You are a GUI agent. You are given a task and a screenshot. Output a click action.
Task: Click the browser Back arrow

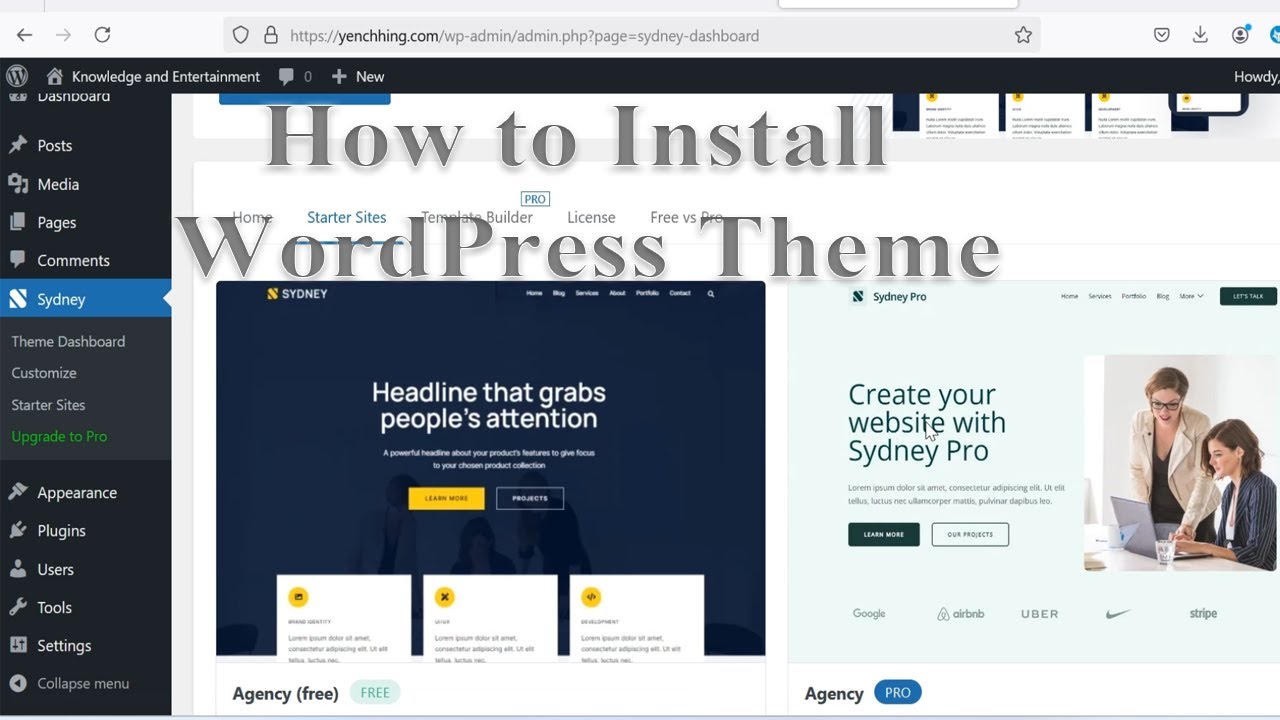tap(24, 35)
